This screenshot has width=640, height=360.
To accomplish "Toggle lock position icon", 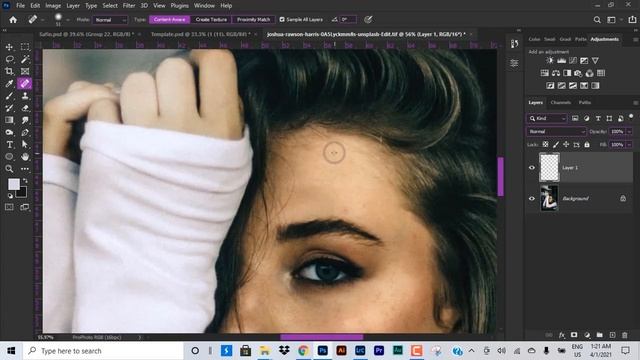I will [x=566, y=144].
